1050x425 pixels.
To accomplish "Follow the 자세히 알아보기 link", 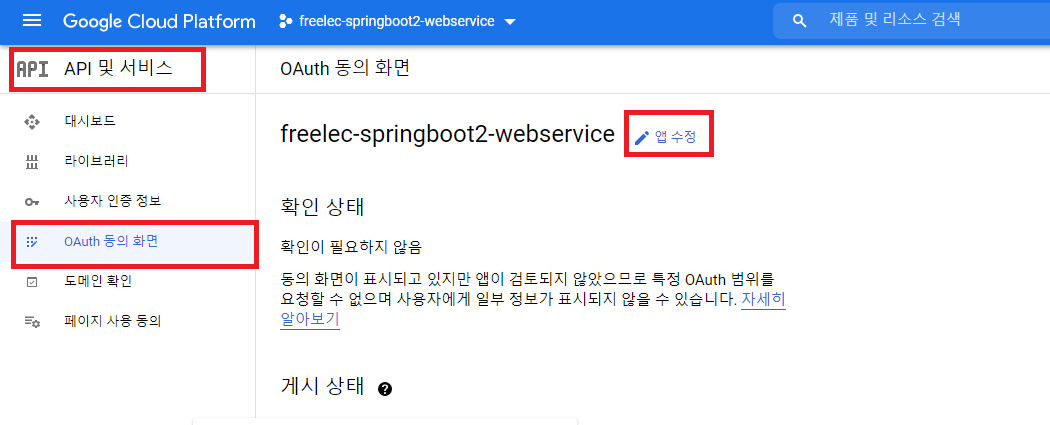I will coord(763,300).
